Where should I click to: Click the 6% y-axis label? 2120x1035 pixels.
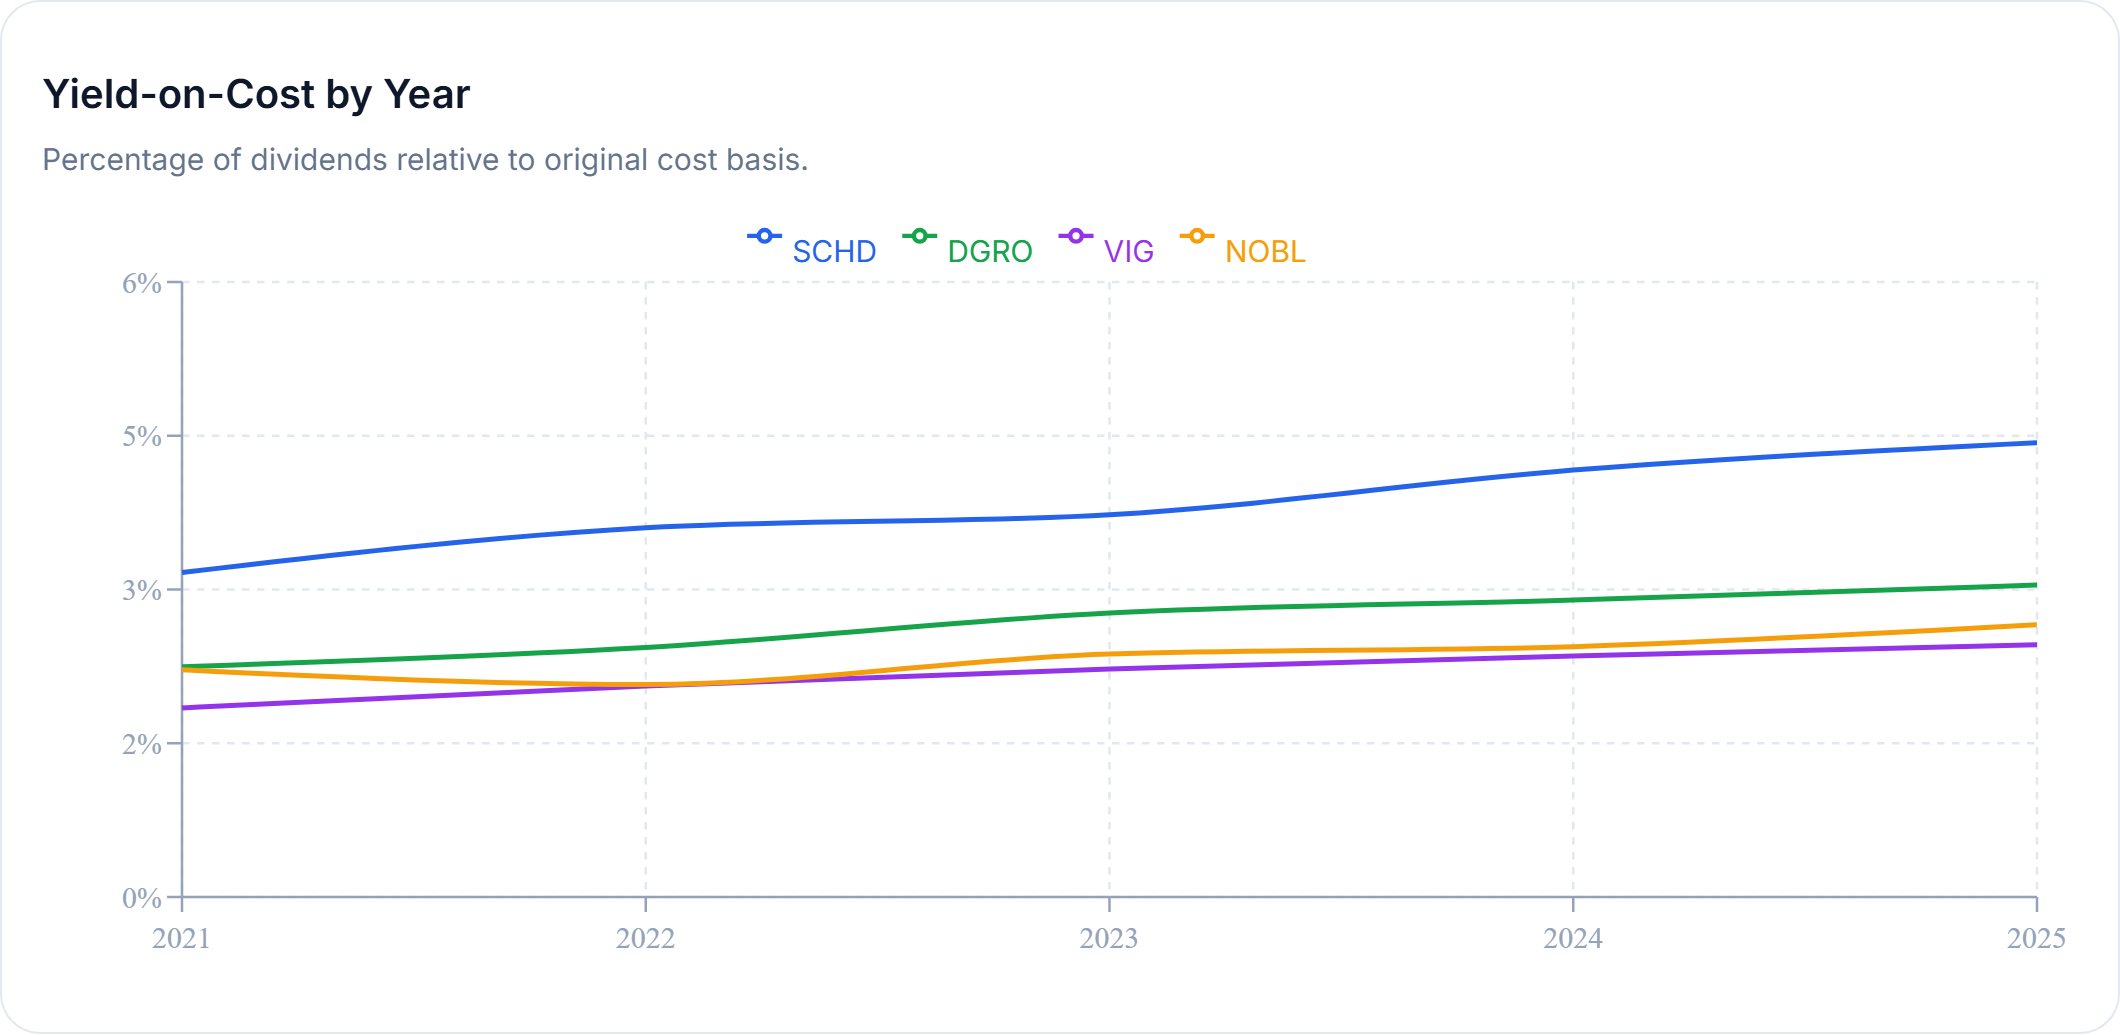(142, 284)
